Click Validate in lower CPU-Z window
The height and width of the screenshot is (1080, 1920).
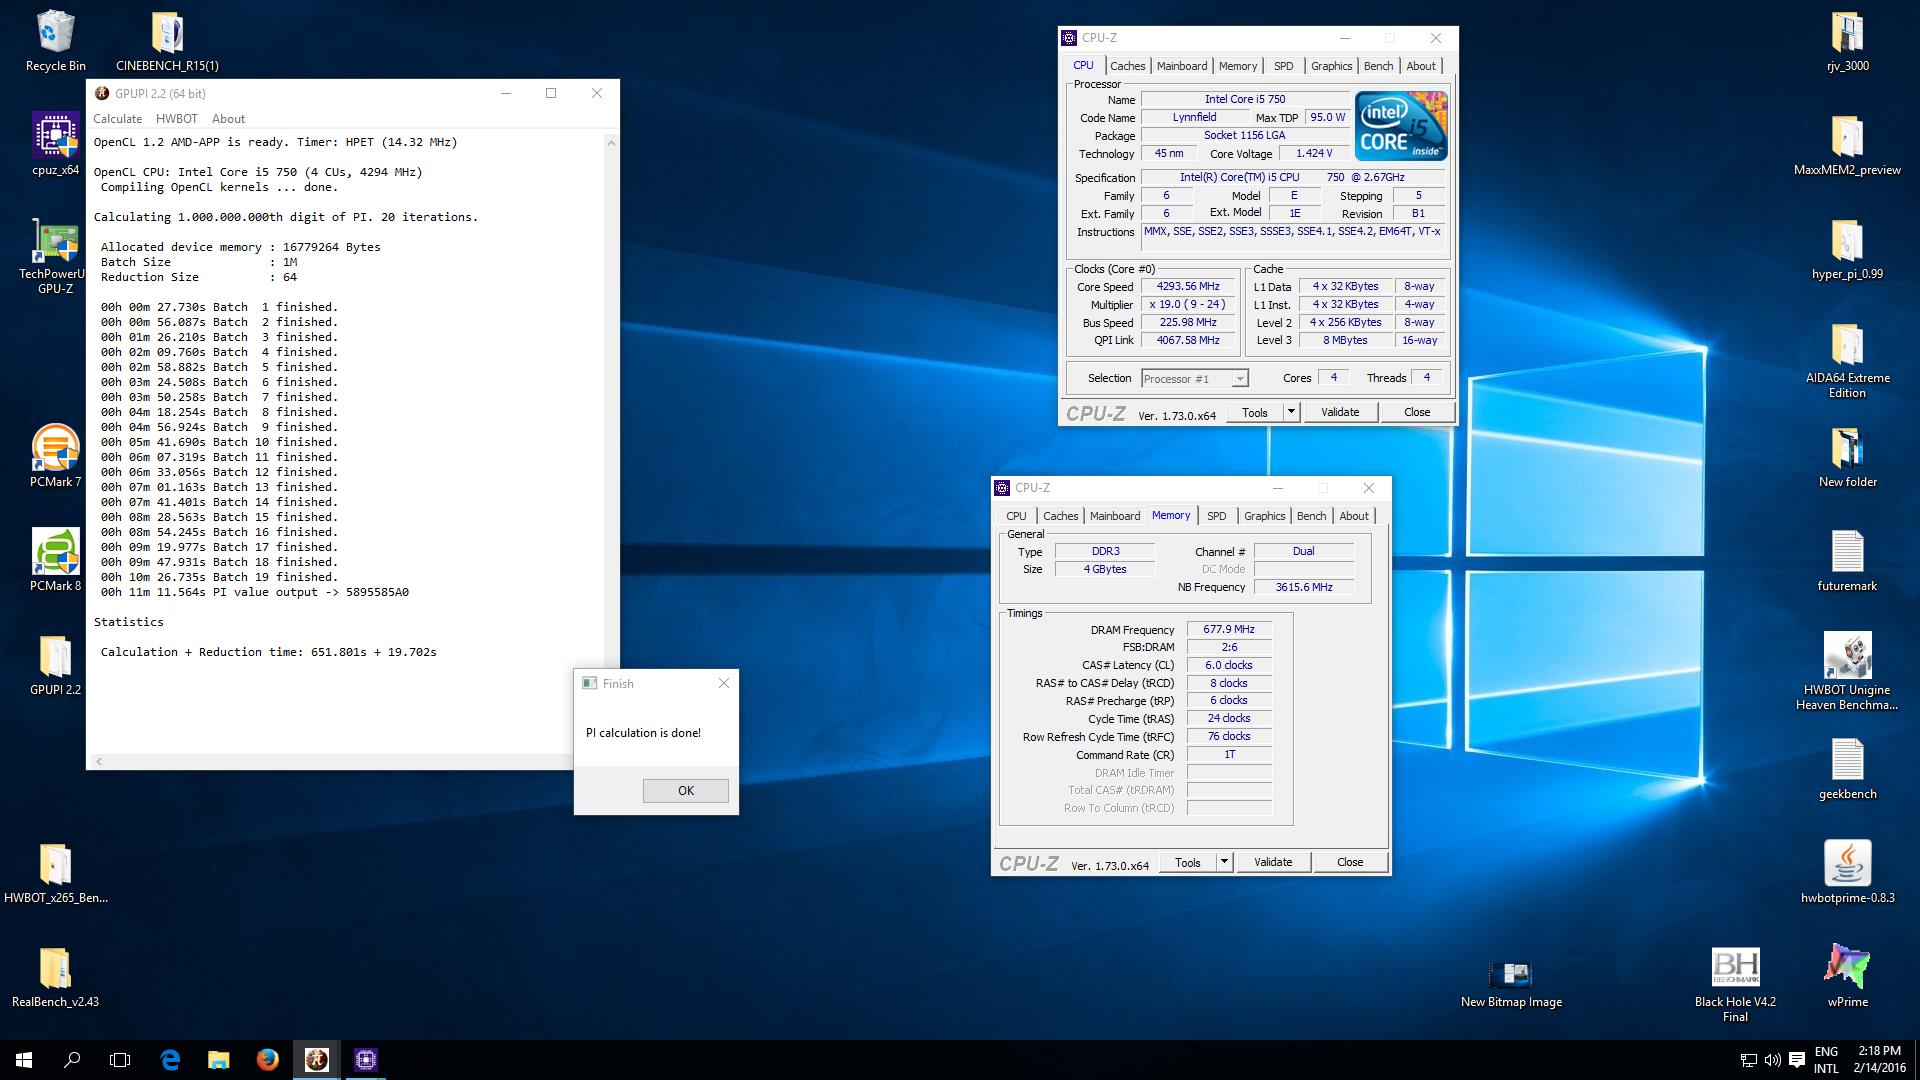click(1273, 862)
